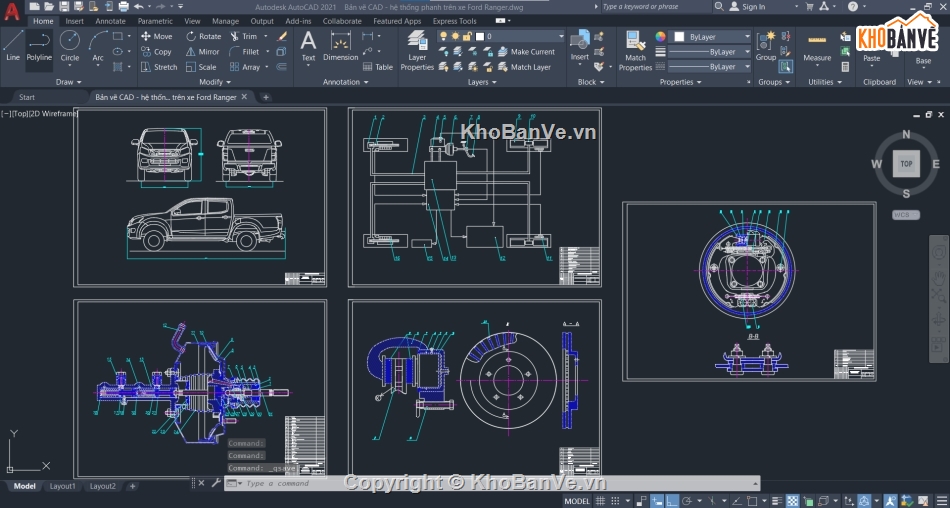Click the Group objects tool
950x508 pixels.
click(x=766, y=46)
